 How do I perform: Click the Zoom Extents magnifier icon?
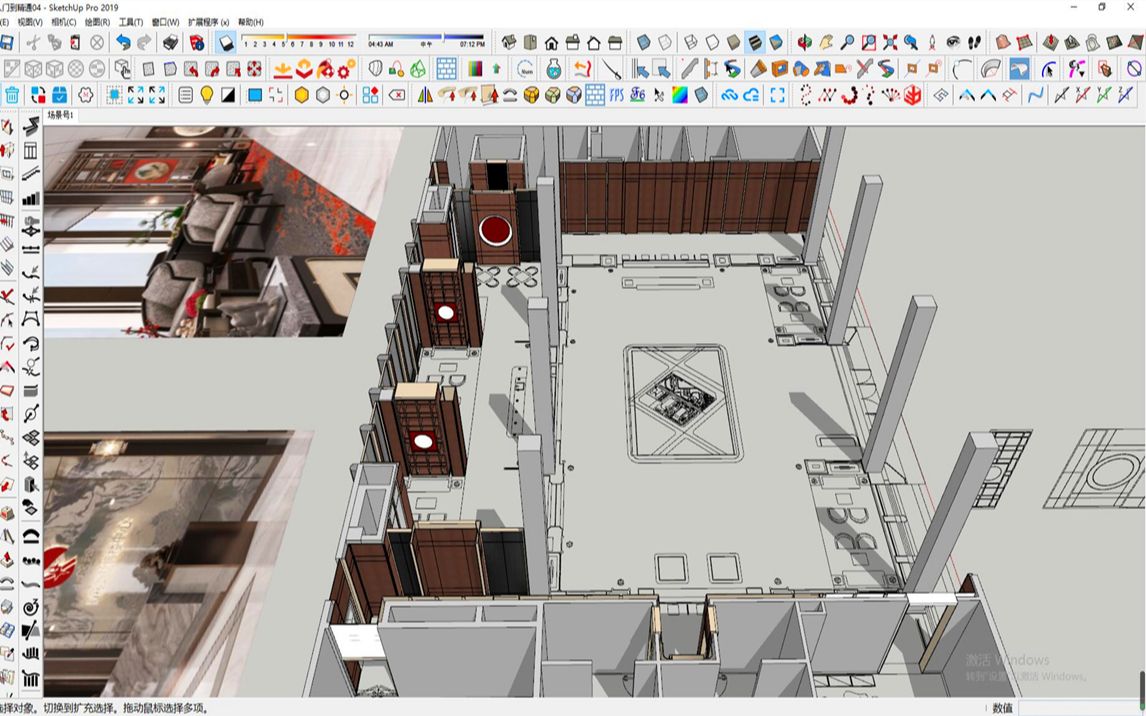888,42
